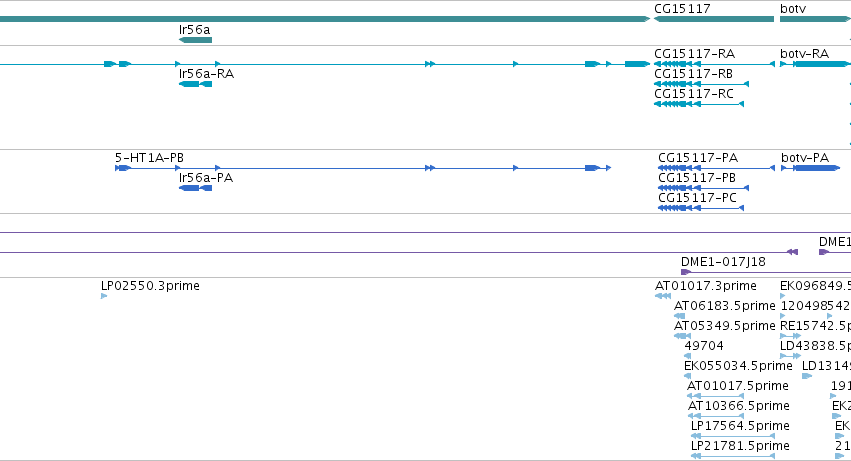Select the CG15117-RC transcript
851x461 pixels.
699,104
